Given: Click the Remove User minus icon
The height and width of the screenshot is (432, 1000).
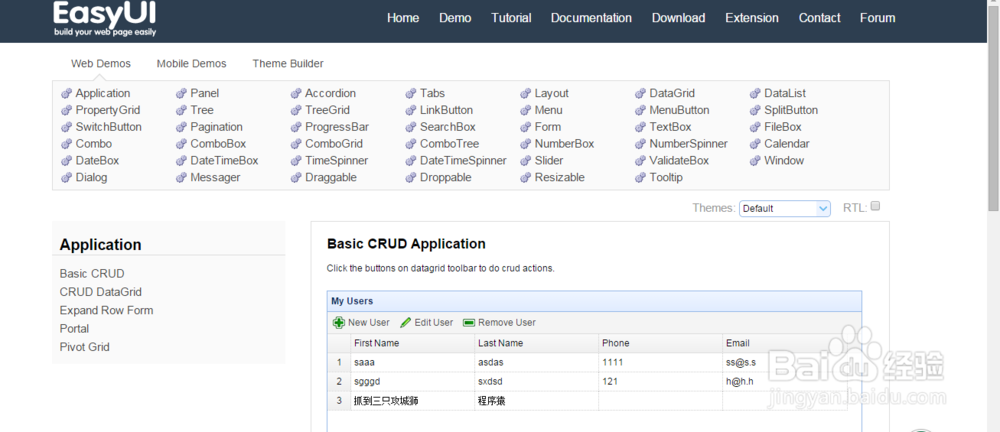Looking at the screenshot, I should point(469,323).
